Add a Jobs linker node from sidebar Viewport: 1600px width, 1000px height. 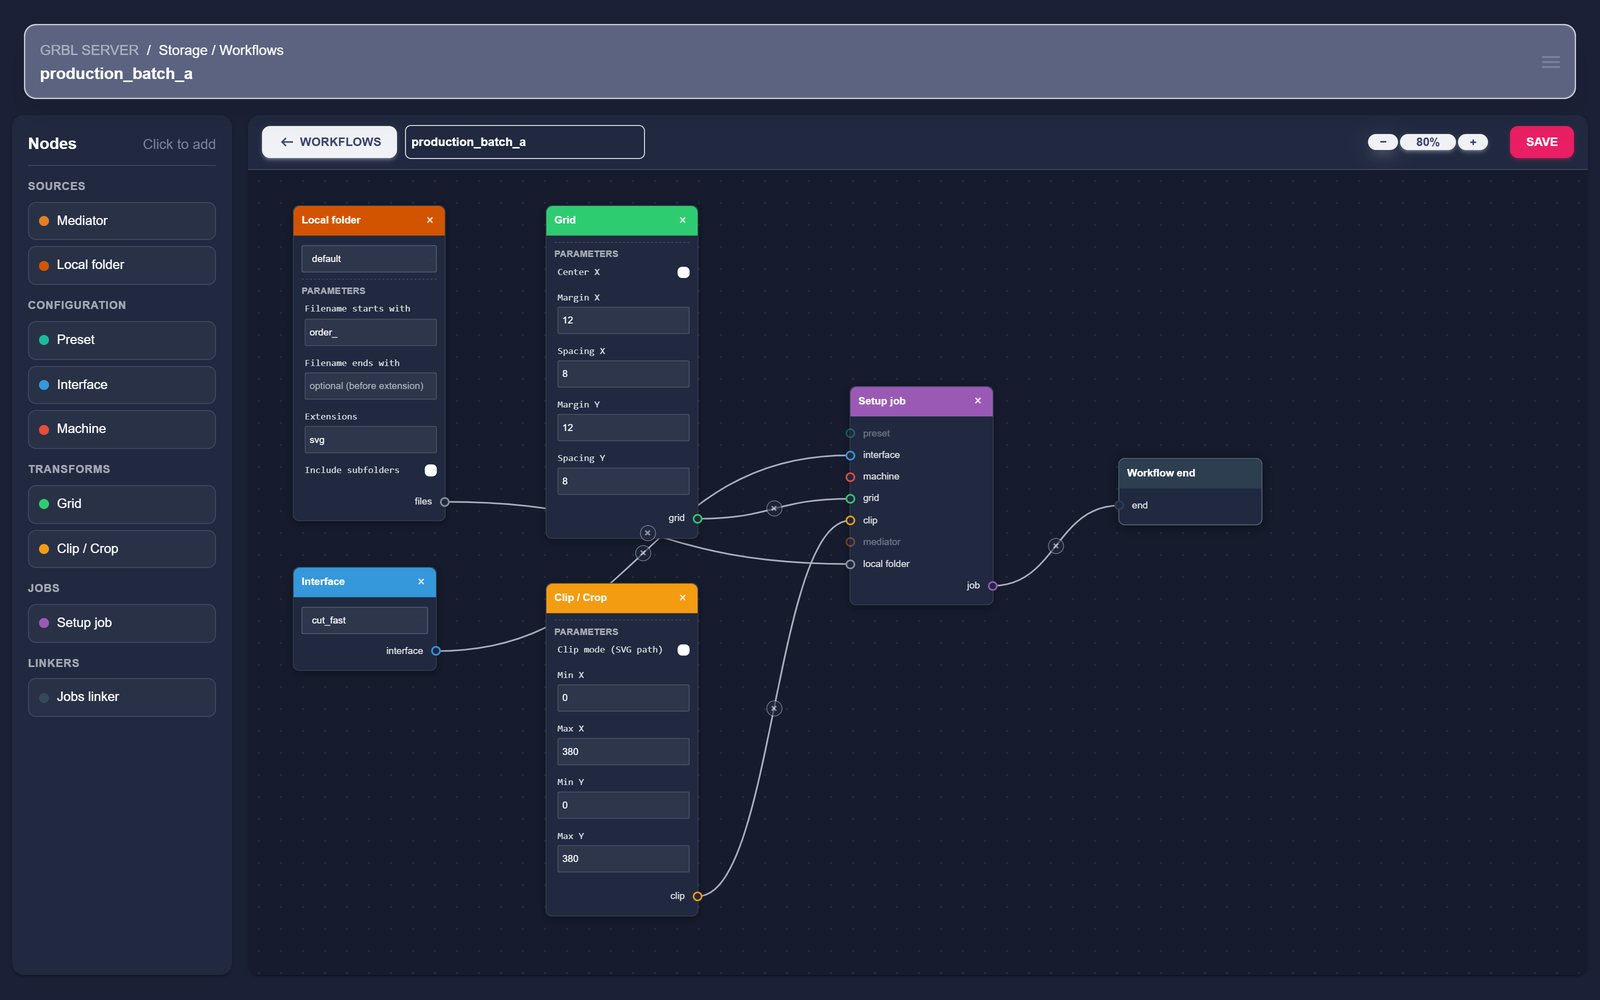122,697
